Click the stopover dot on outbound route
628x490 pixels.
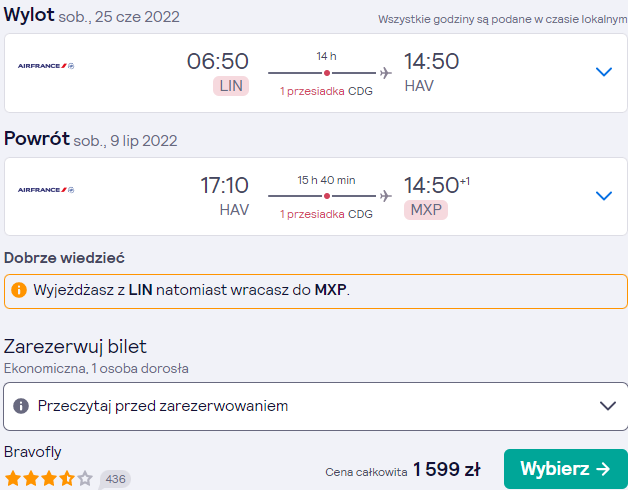tap(327, 73)
